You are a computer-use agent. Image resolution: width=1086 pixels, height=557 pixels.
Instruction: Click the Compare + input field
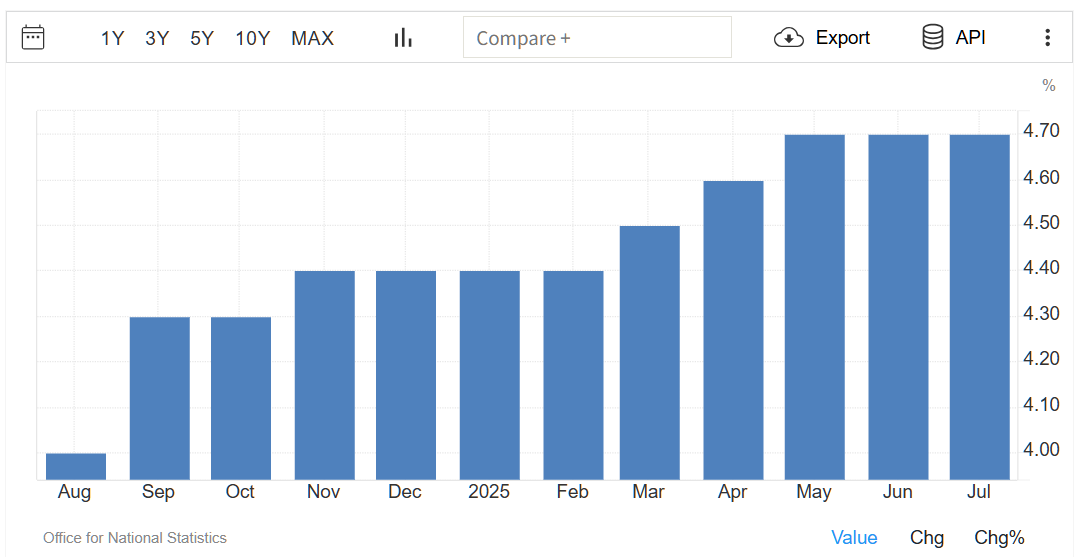(x=597, y=37)
